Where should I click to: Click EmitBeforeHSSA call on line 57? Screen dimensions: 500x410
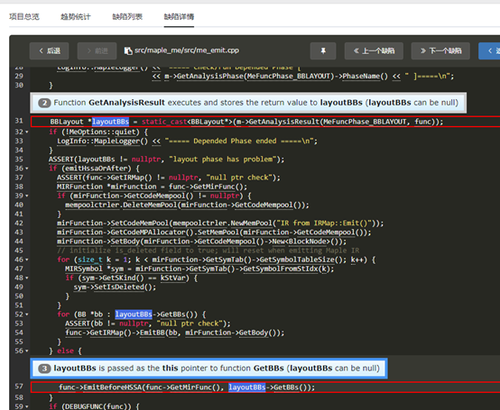pos(113,387)
